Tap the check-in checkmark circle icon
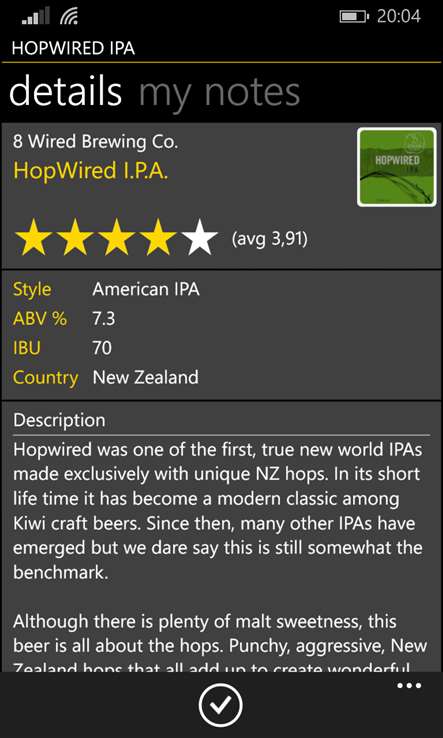 (x=220, y=705)
